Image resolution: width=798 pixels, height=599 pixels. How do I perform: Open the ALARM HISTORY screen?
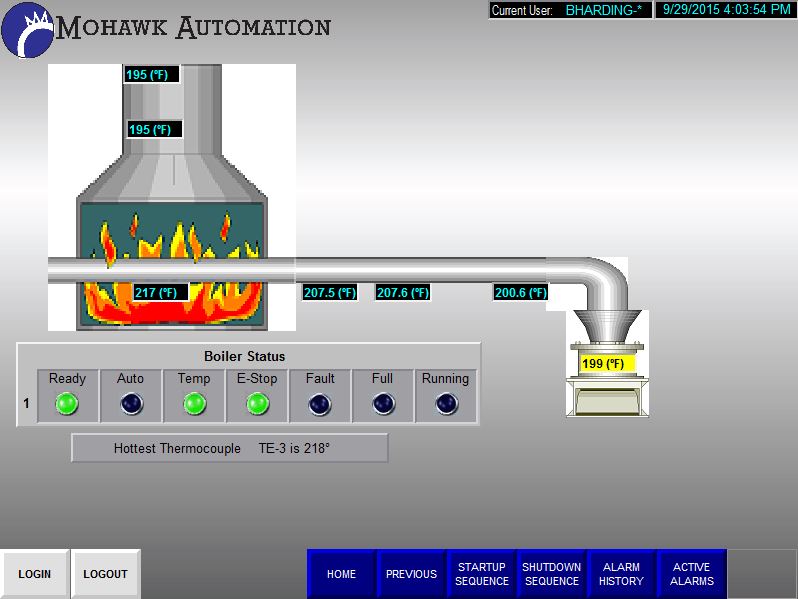click(621, 574)
